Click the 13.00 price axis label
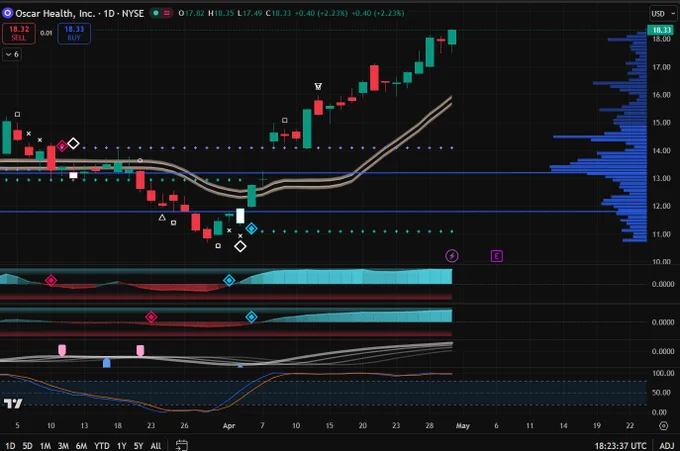This screenshot has width=680, height=451. [x=661, y=178]
